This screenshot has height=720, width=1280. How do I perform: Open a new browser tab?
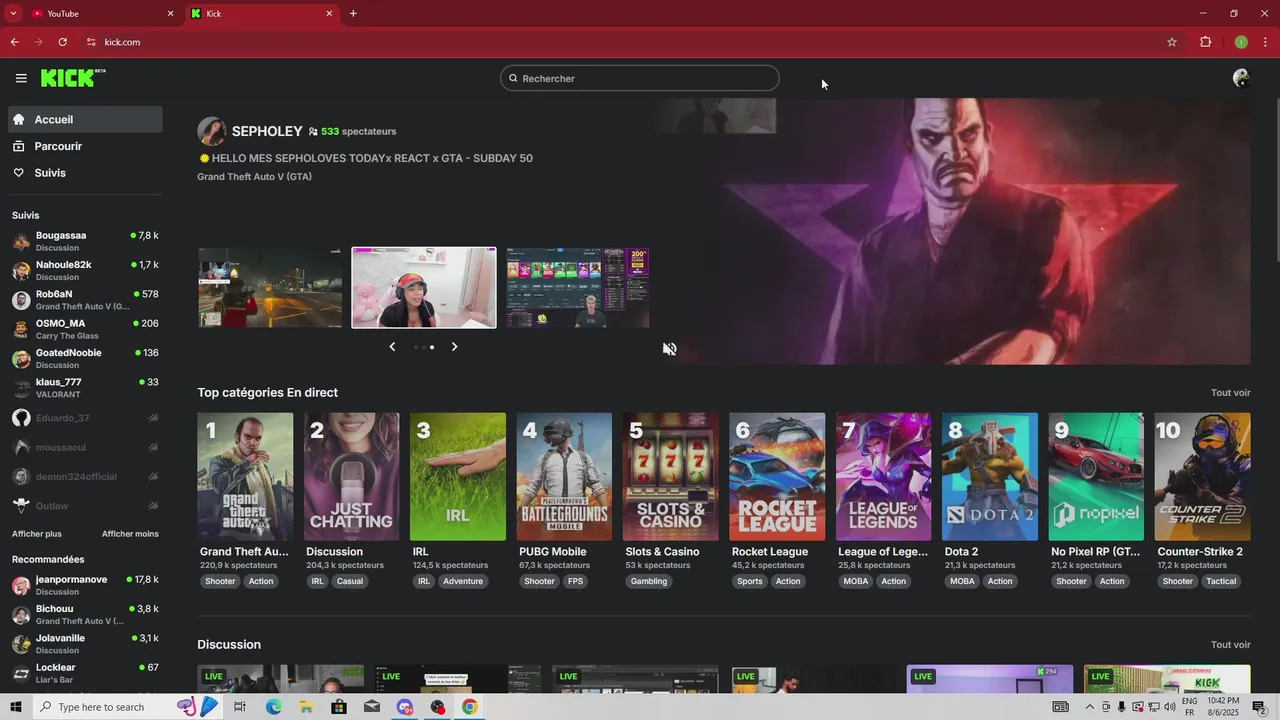coord(353,13)
